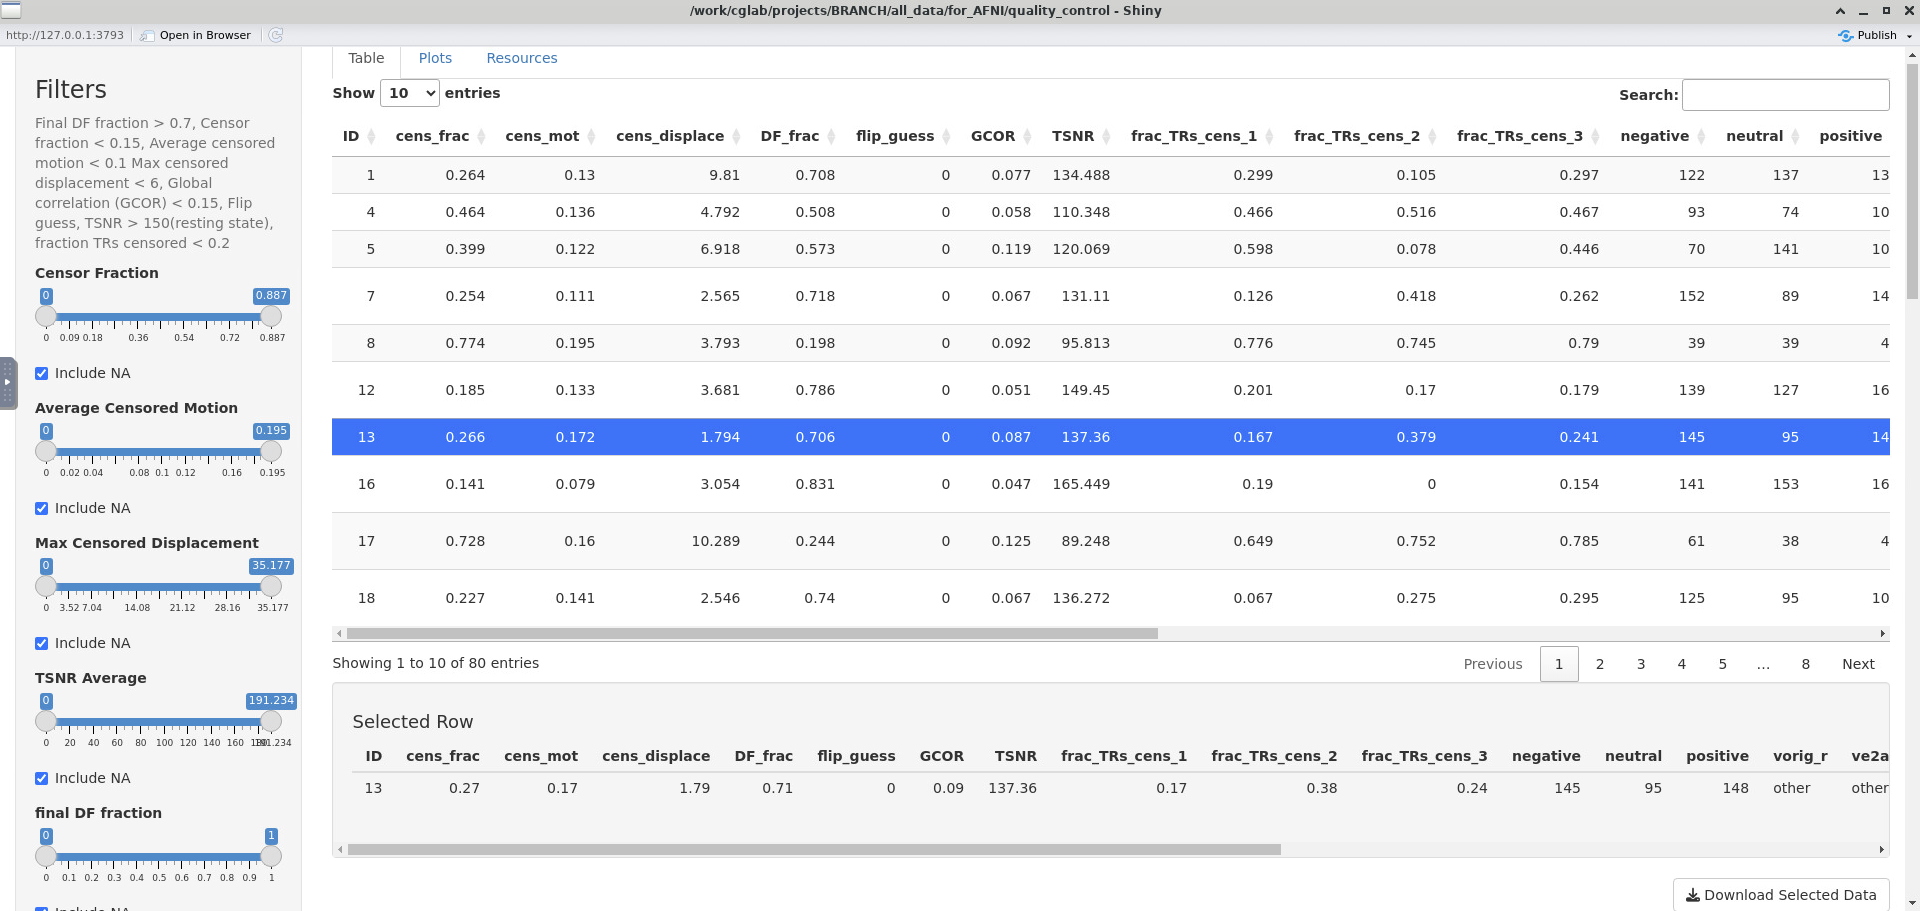Viewport: 1920px width, 911px height.
Task: Switch to the Plots tab
Action: 435,58
